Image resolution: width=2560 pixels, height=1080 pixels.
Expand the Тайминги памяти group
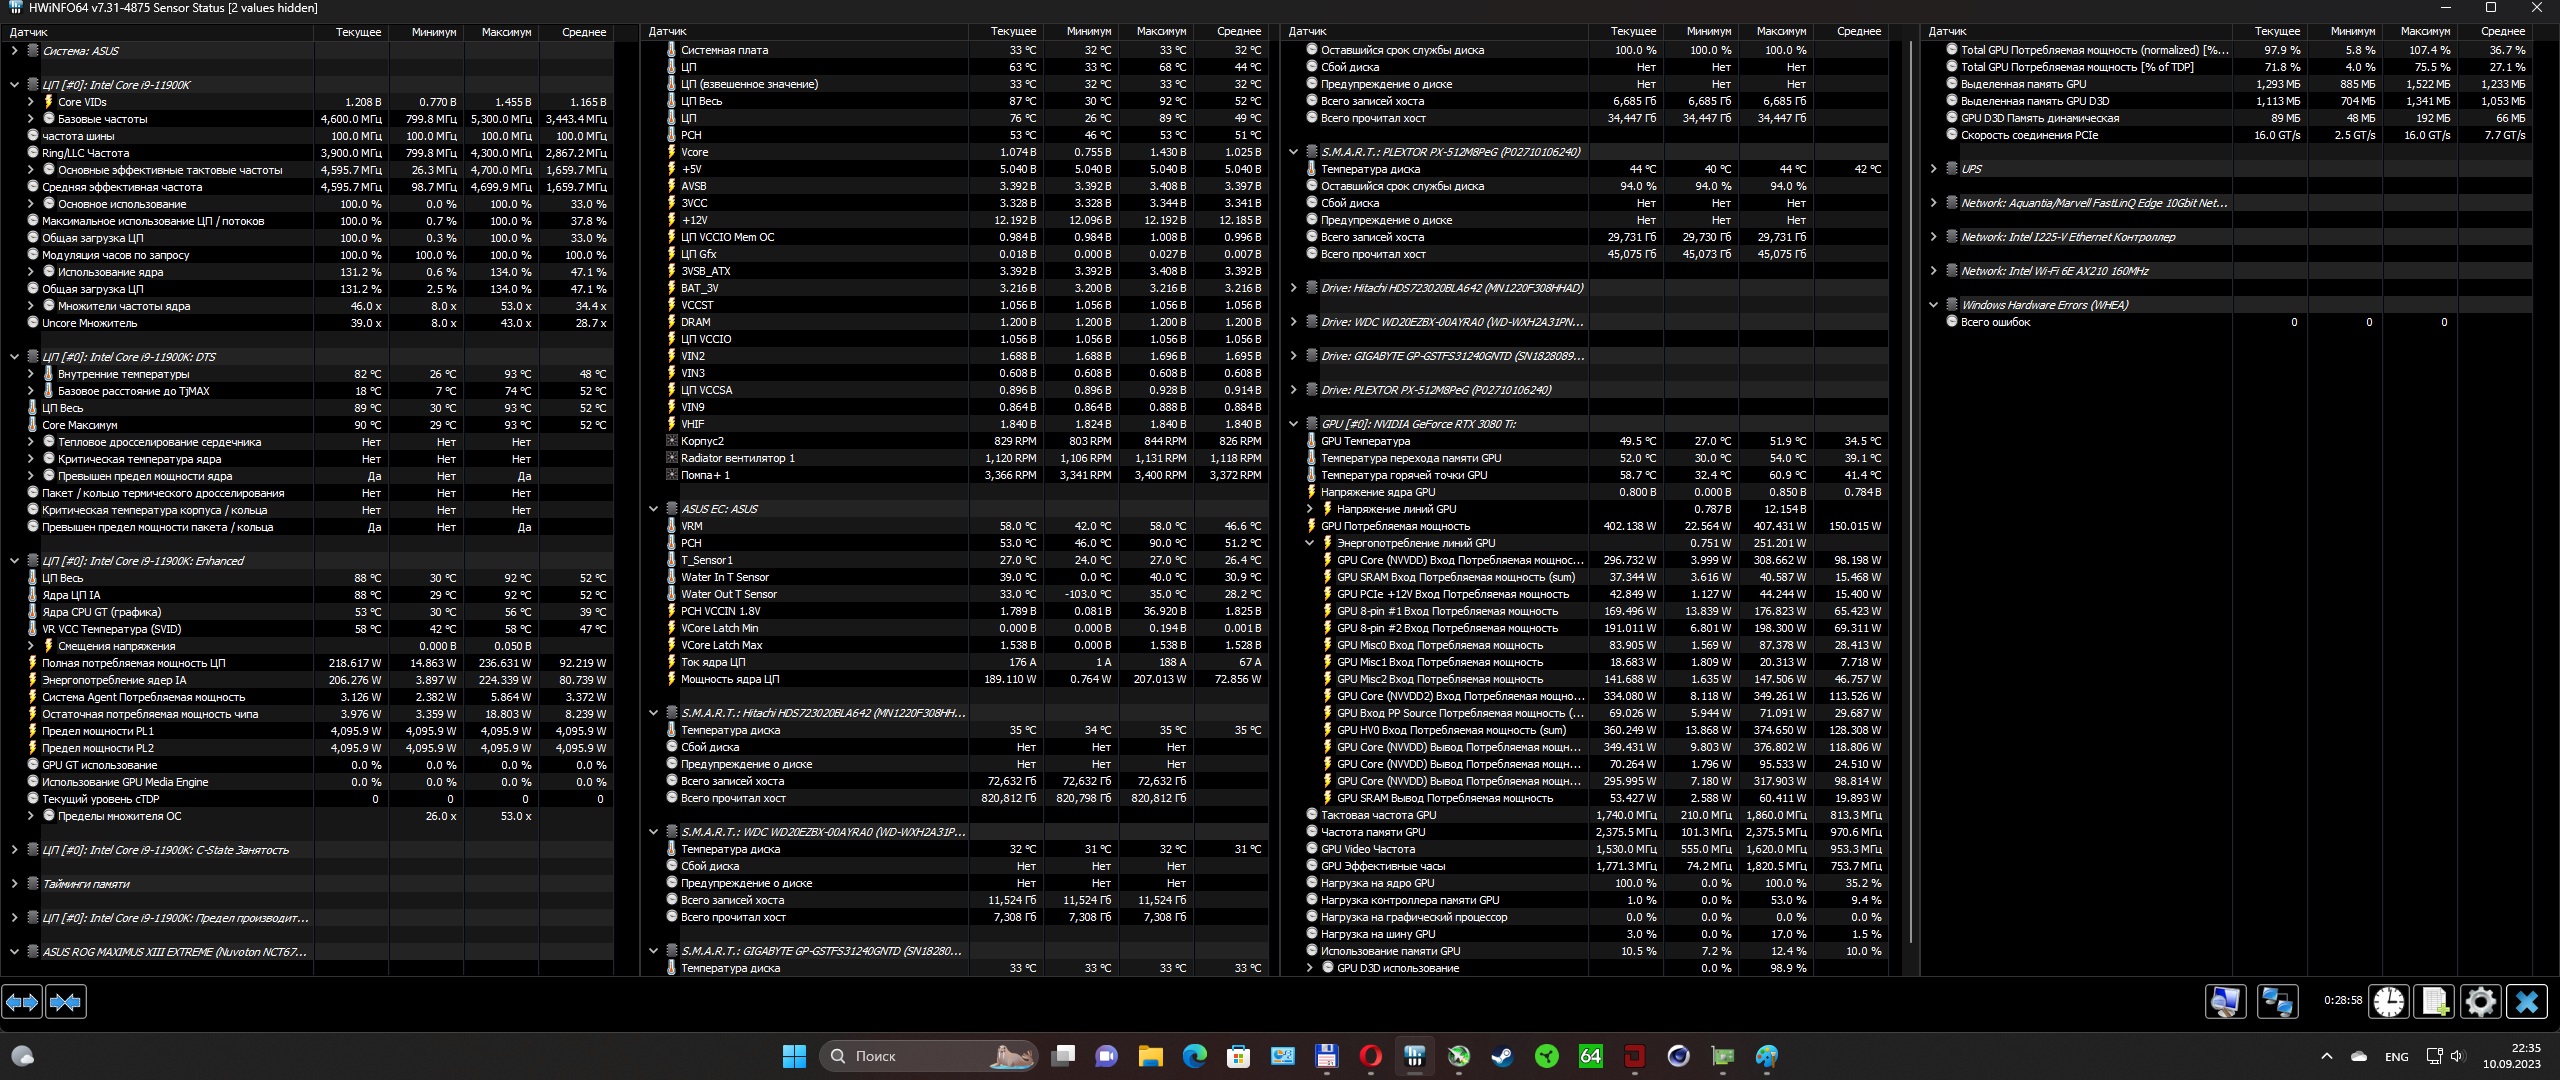coord(14,884)
